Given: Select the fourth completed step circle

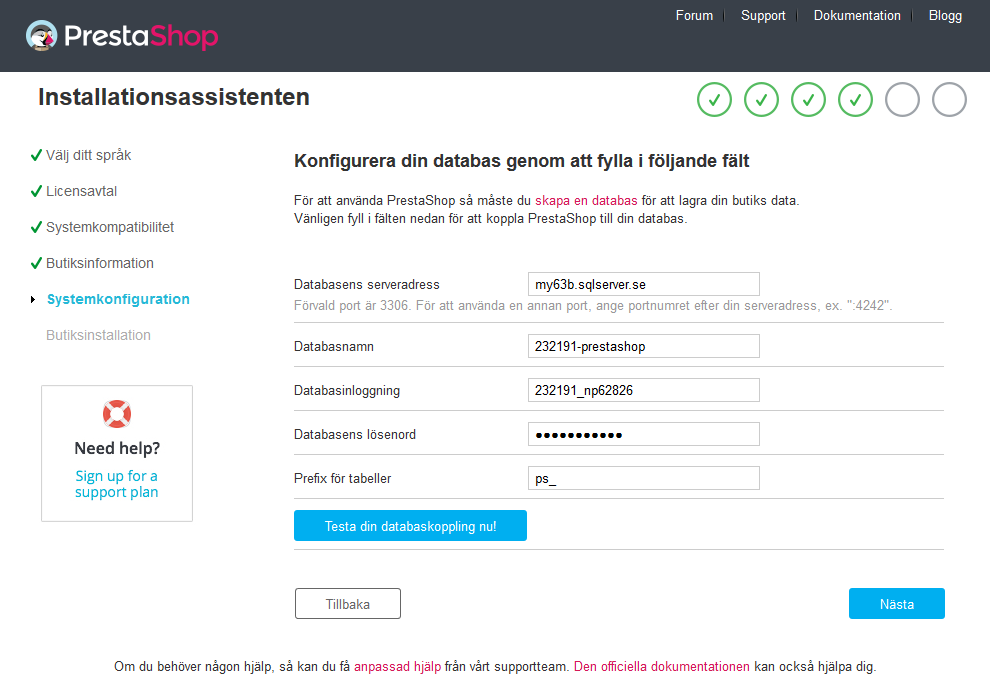Looking at the screenshot, I should click(856, 100).
